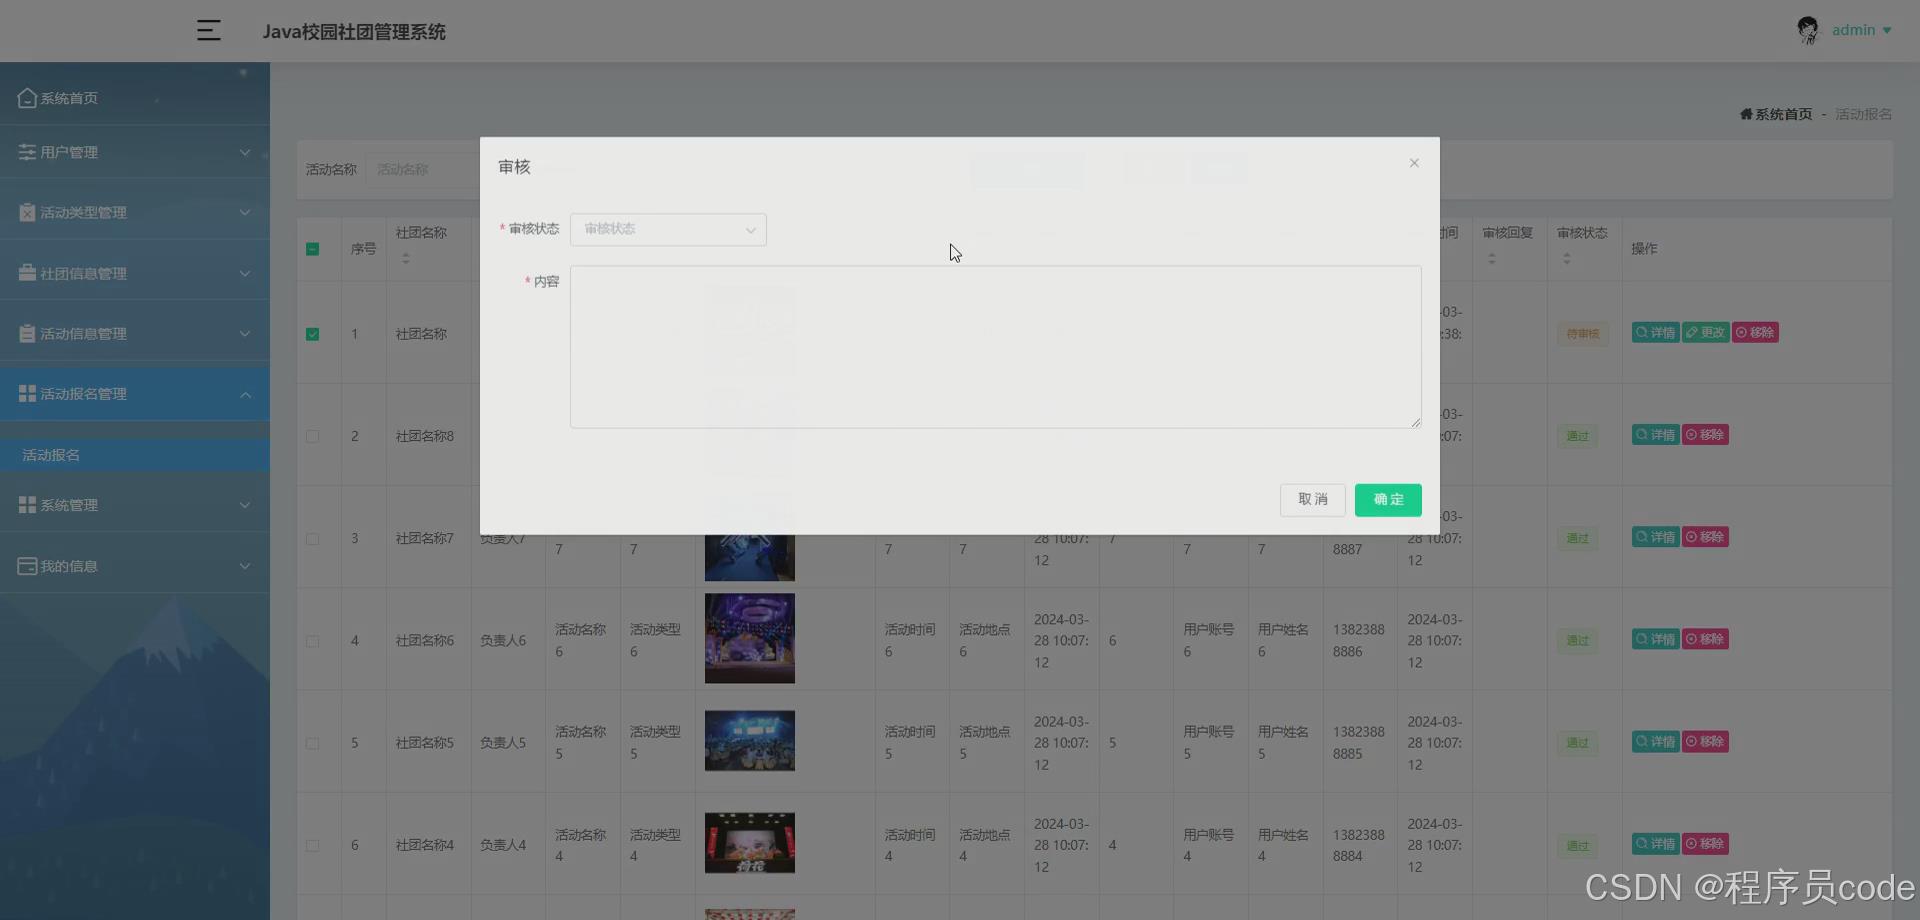Click the 系统管理 grid icon in sidebar

point(27,505)
